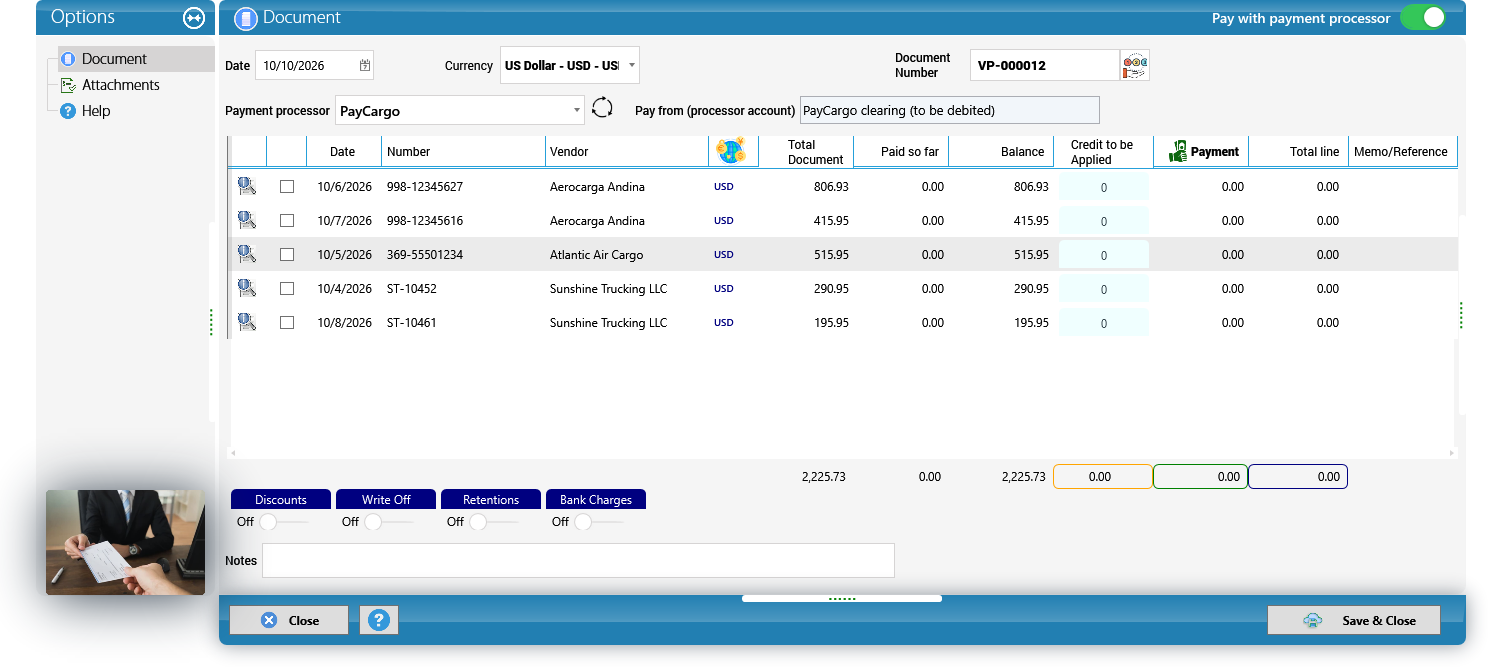The height and width of the screenshot is (667, 1488).
Task: View details of document ST-10452
Action: [247, 288]
